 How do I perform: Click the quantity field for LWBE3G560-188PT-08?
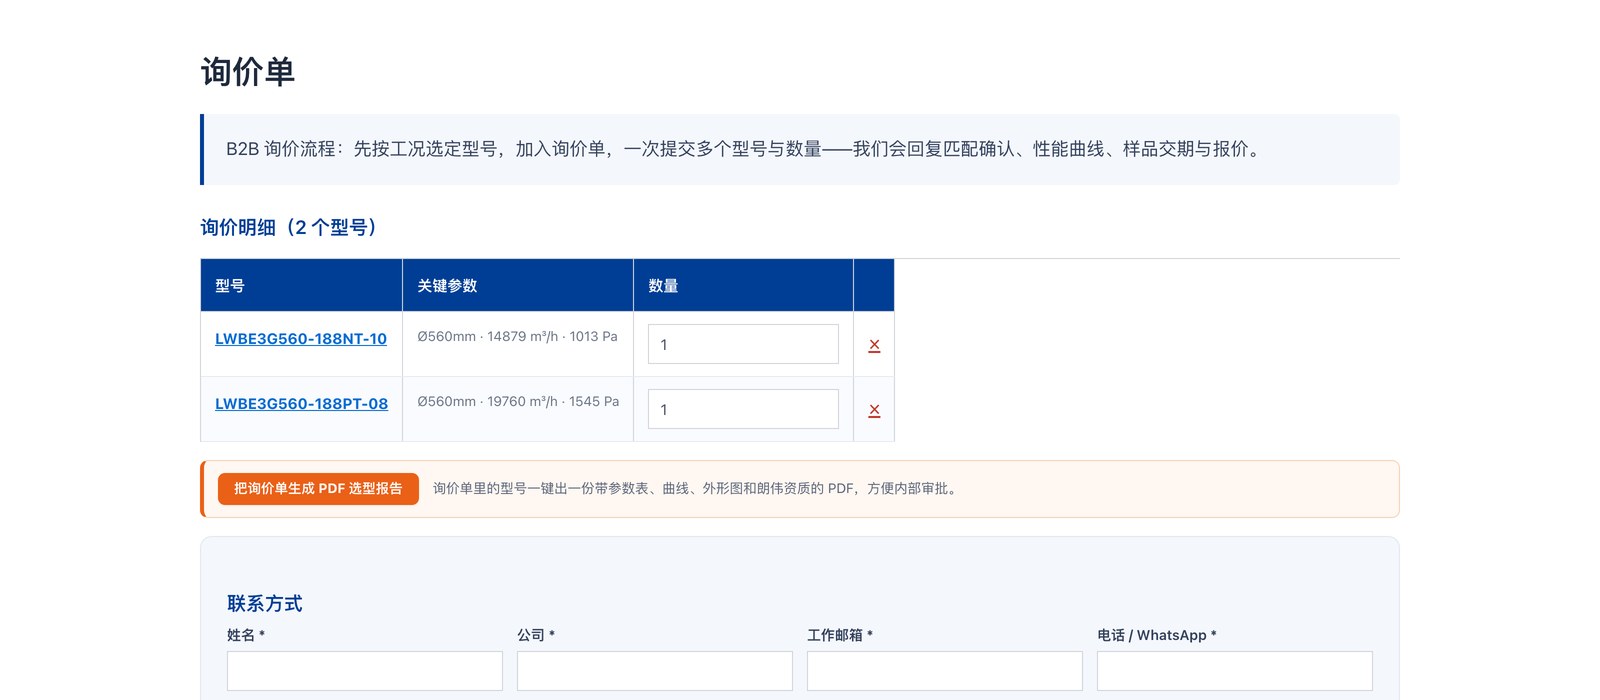(743, 409)
